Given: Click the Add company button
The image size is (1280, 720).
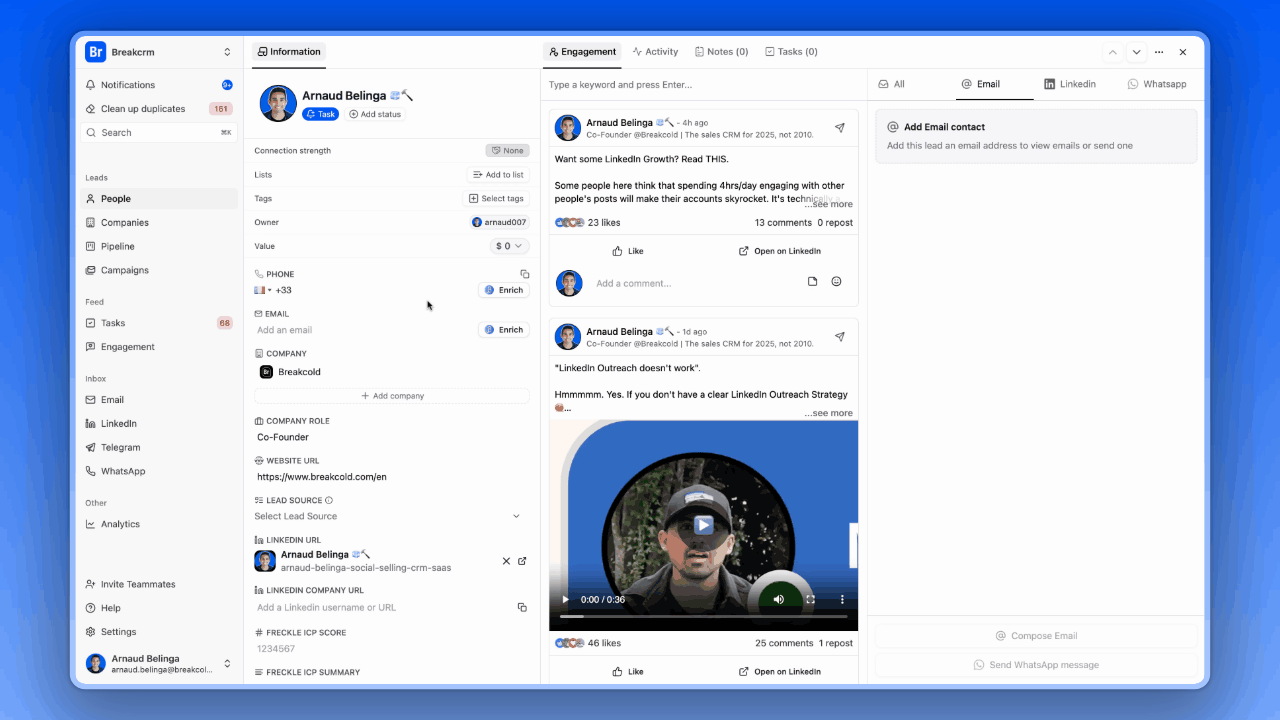Looking at the screenshot, I should click(392, 396).
